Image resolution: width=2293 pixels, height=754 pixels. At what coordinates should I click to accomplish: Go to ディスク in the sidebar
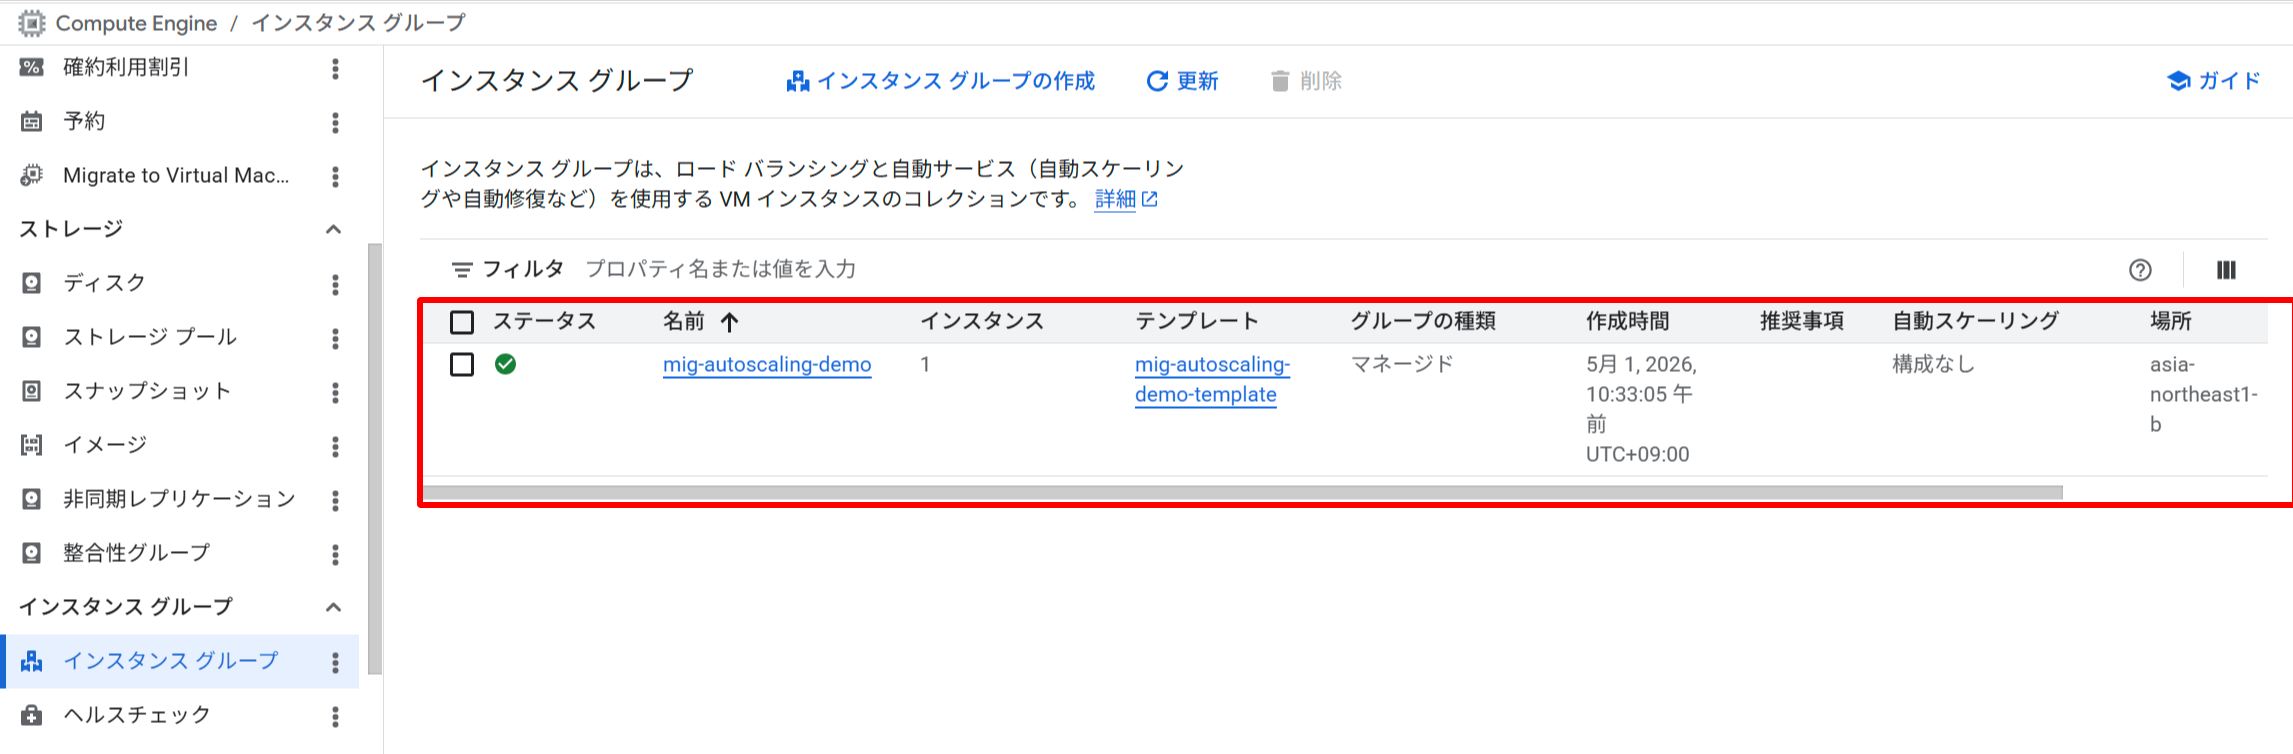105,283
